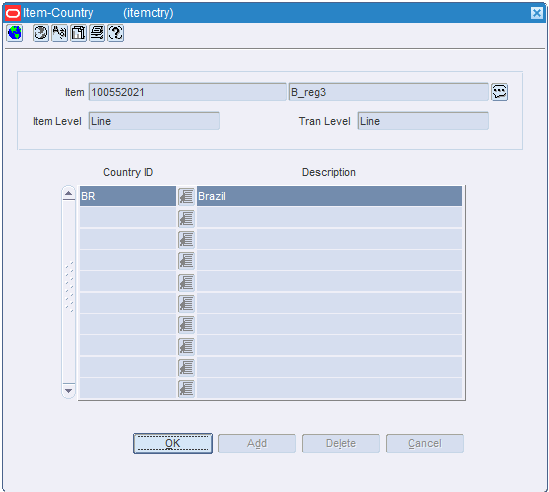Open list-of-values icon in fifth table row
The width and height of the screenshot is (549, 492).
[186, 282]
